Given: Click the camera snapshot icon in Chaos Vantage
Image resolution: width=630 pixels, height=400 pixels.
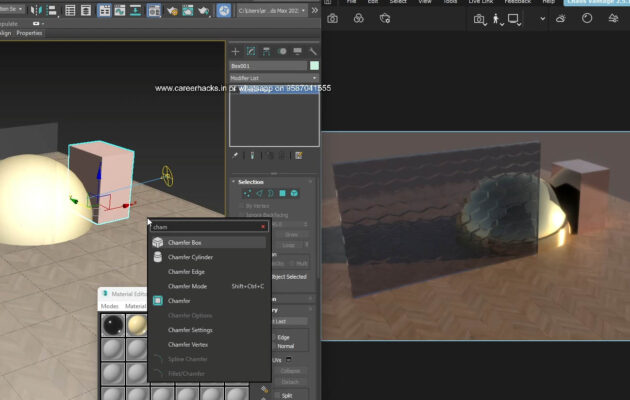Looking at the screenshot, I should tap(333, 19).
